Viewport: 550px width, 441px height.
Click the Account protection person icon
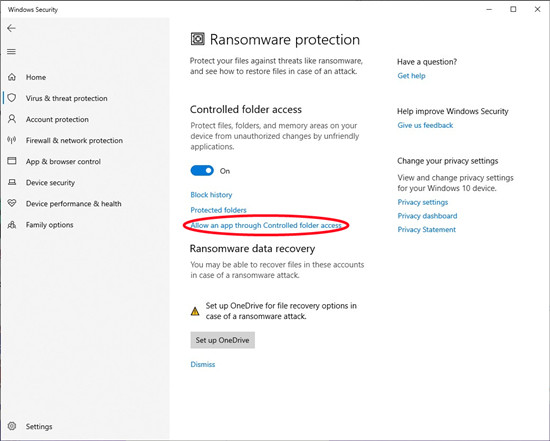pos(12,119)
